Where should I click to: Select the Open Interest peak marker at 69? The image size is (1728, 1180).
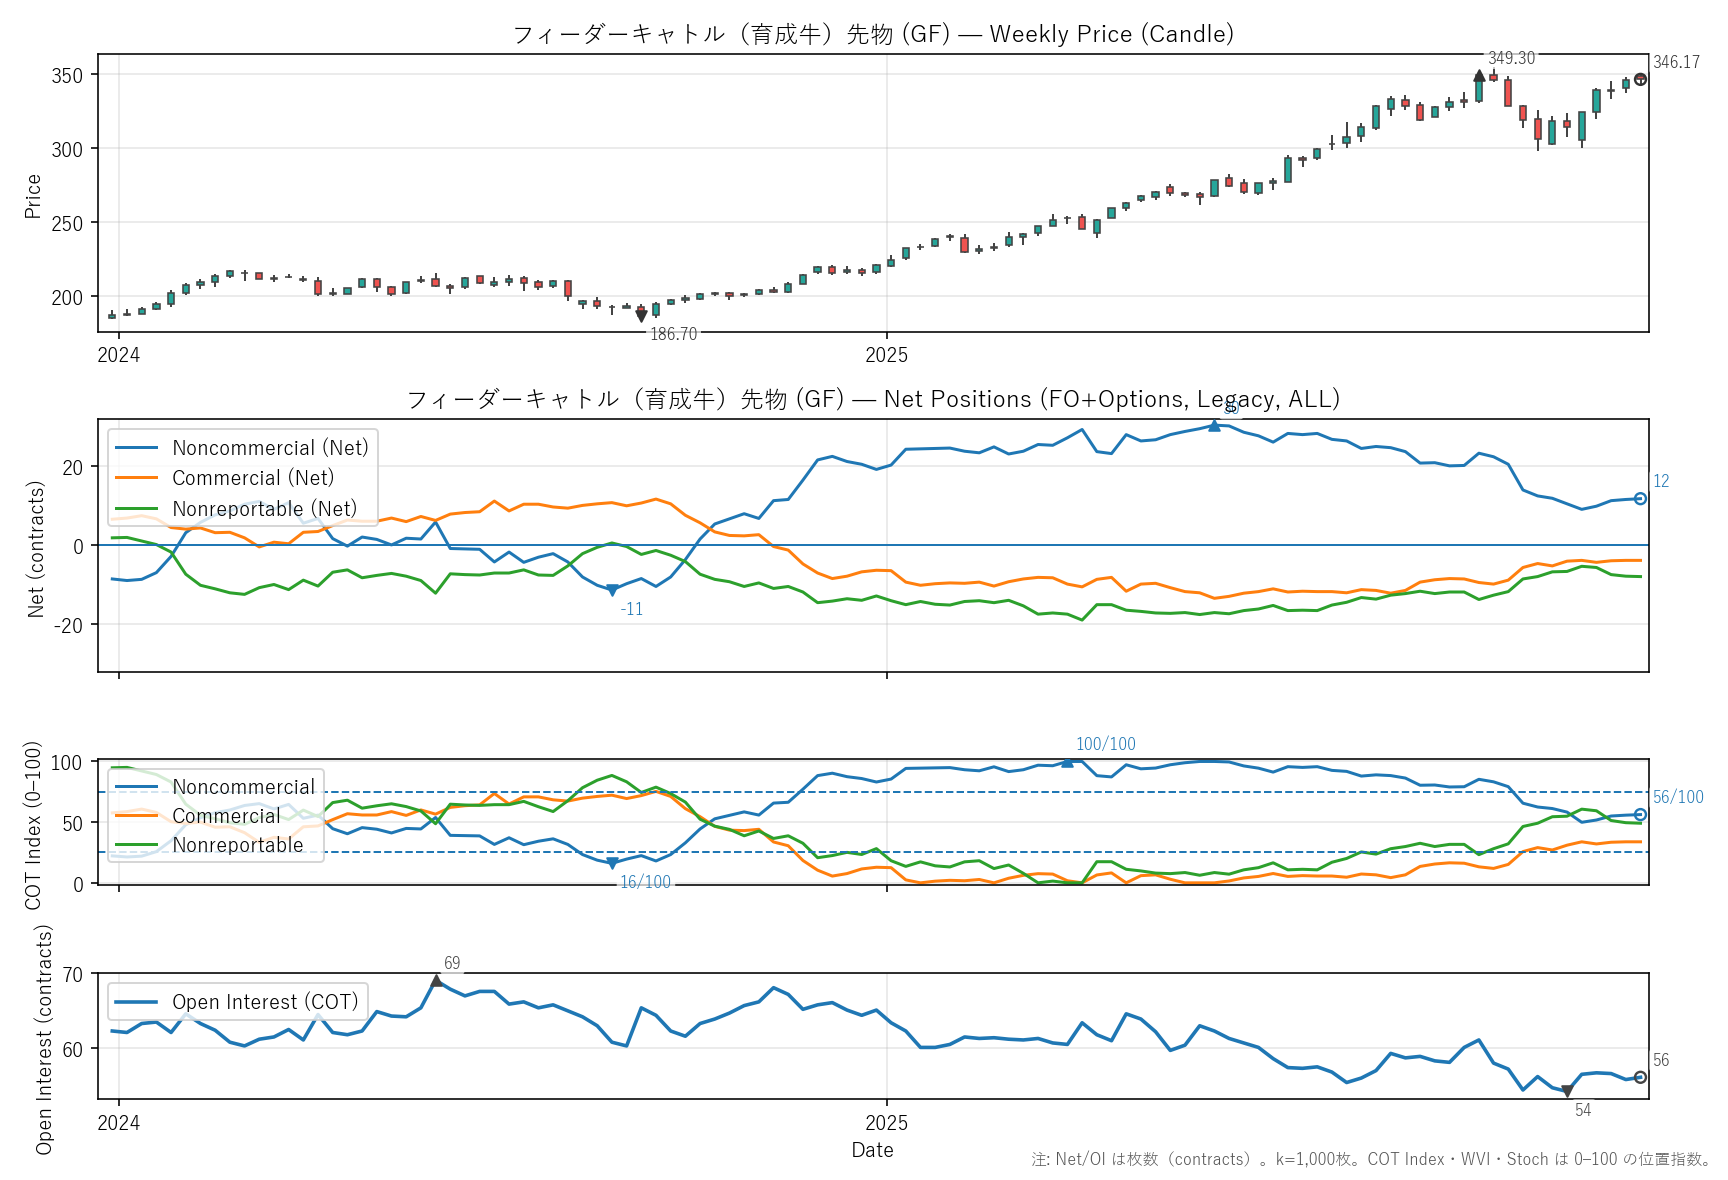436,981
